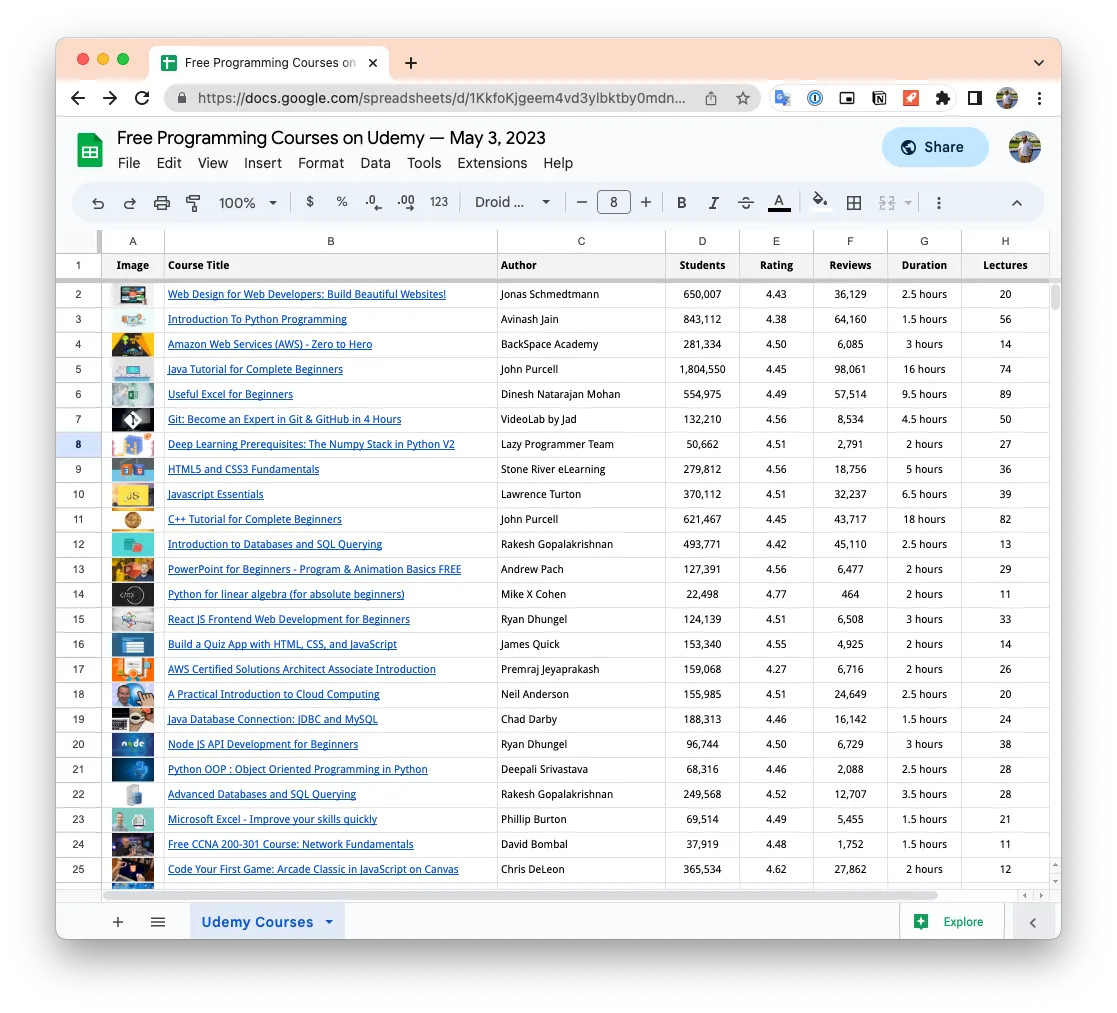Screen dimensions: 1117x1013
Task: Click the Print icon in the toolbar
Action: pyautogui.click(x=161, y=201)
